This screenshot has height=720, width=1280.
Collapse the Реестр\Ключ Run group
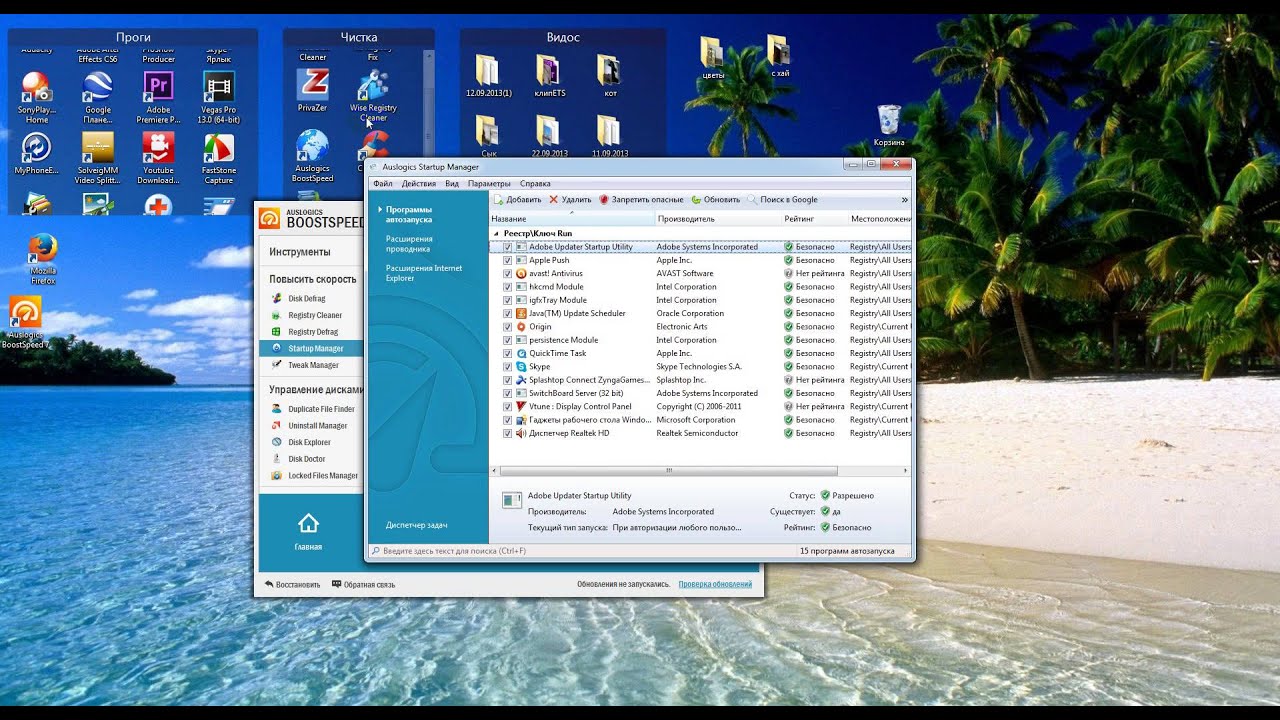tap(497, 233)
